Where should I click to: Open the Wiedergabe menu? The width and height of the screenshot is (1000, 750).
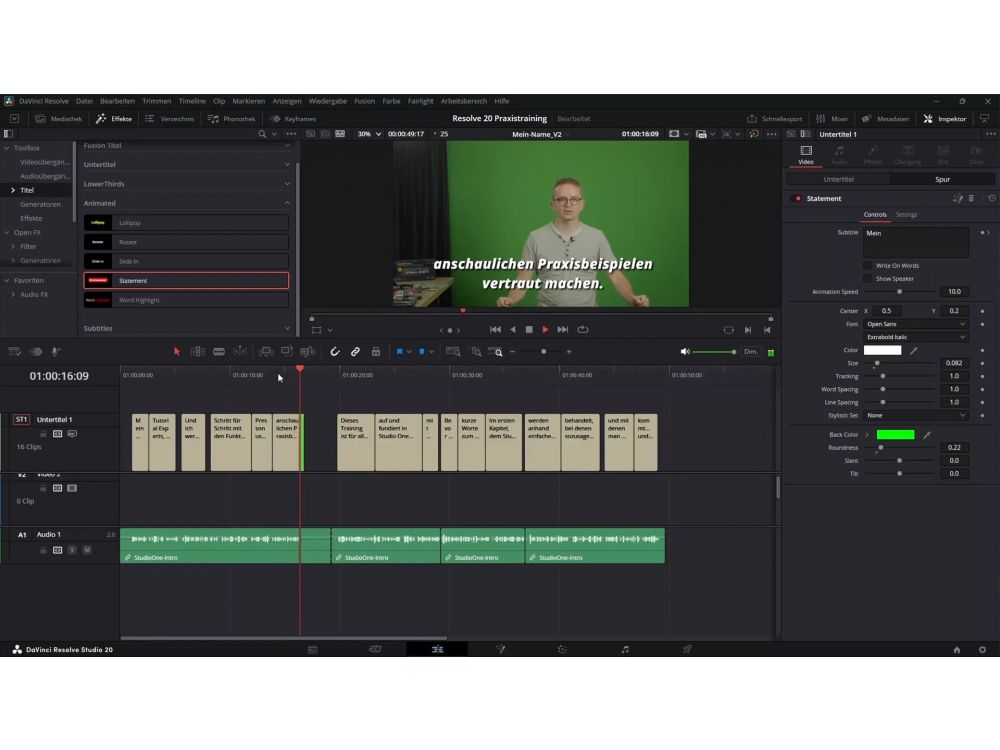[x=327, y=101]
